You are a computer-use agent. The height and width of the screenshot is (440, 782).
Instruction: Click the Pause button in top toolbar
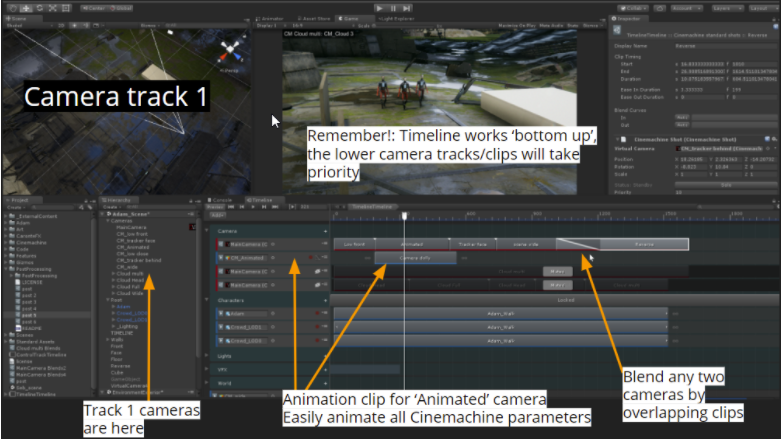pos(392,6)
